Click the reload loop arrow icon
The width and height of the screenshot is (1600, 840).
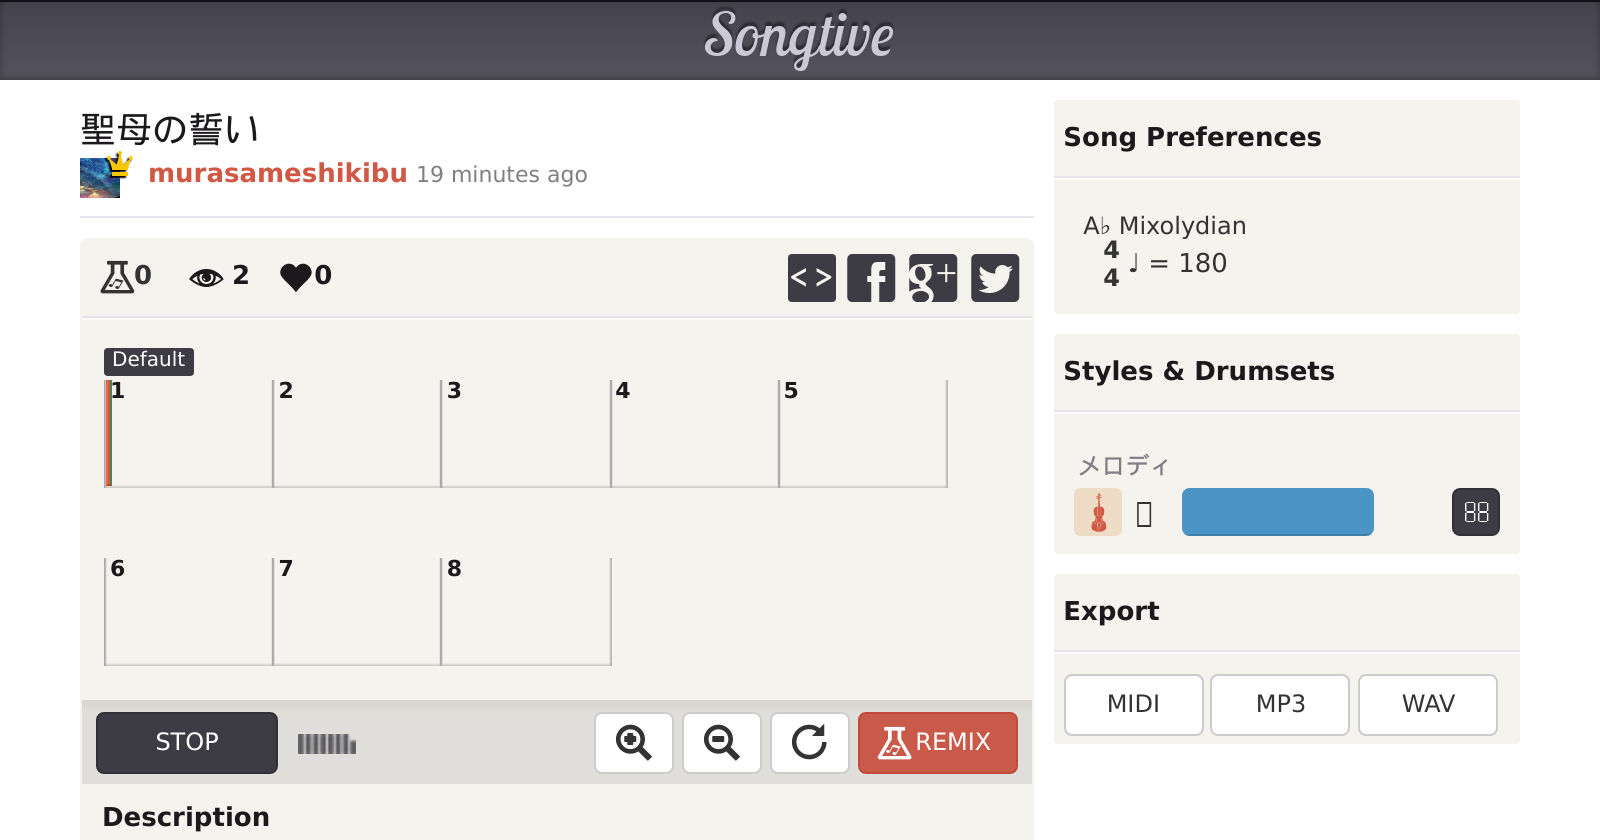click(x=809, y=743)
